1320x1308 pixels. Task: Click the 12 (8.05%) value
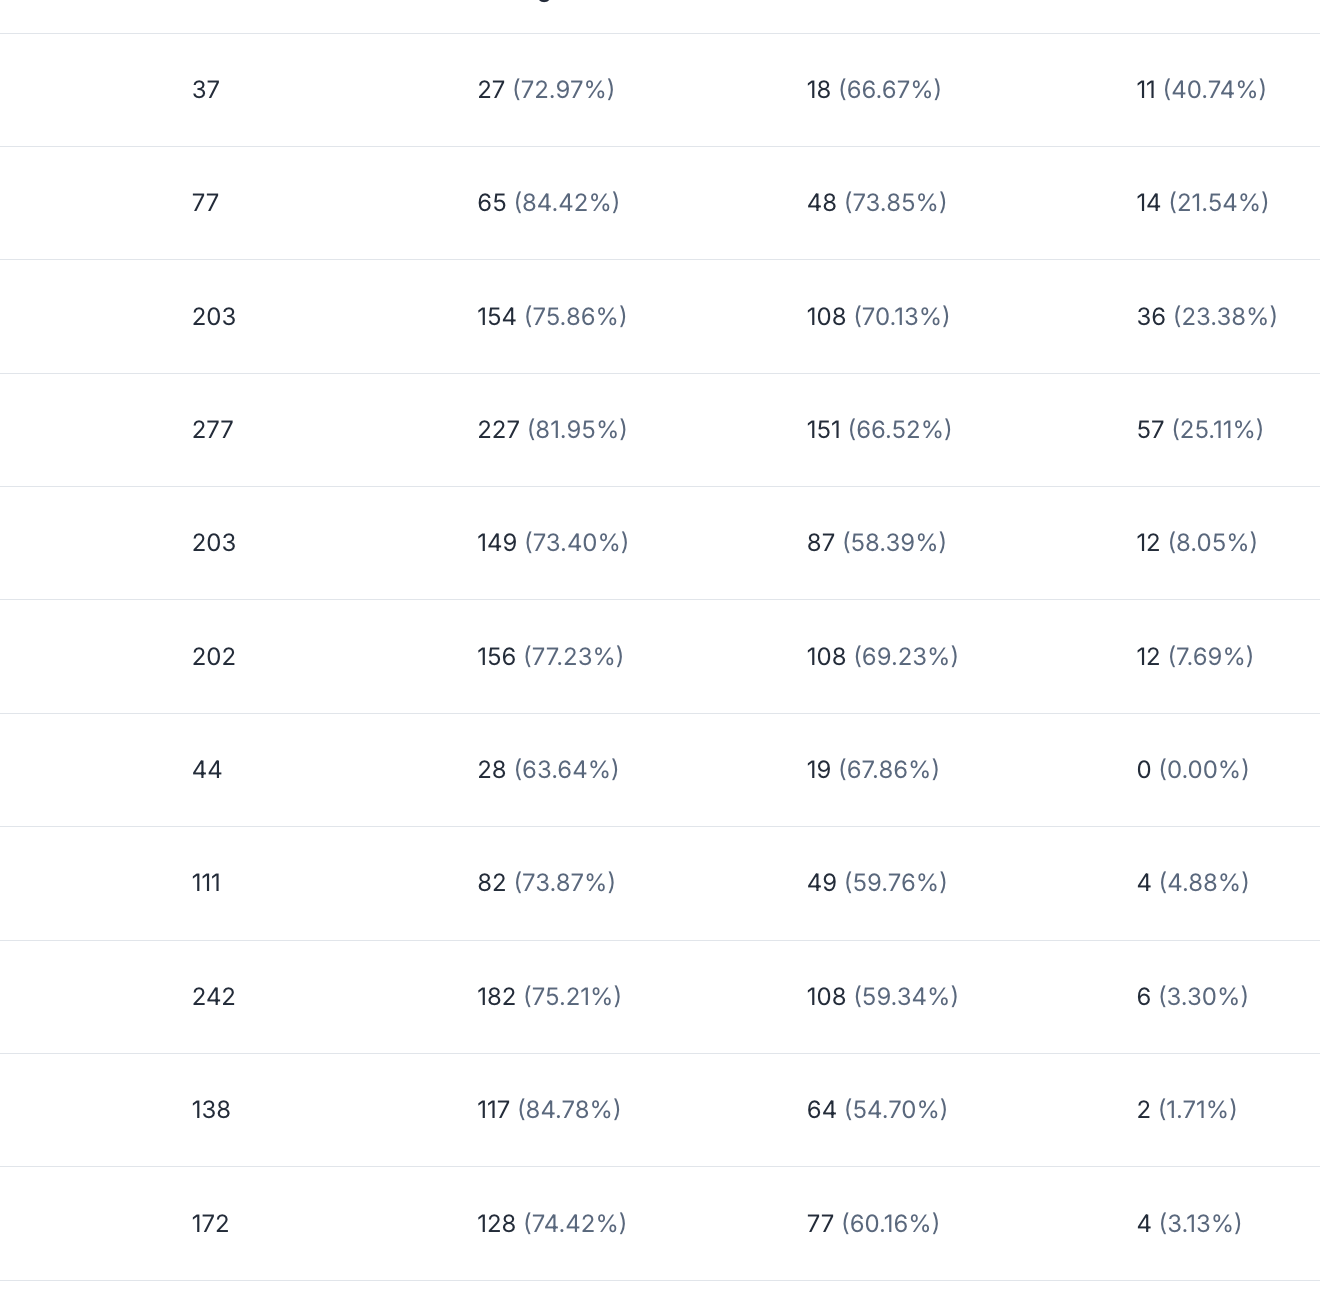tap(1197, 543)
